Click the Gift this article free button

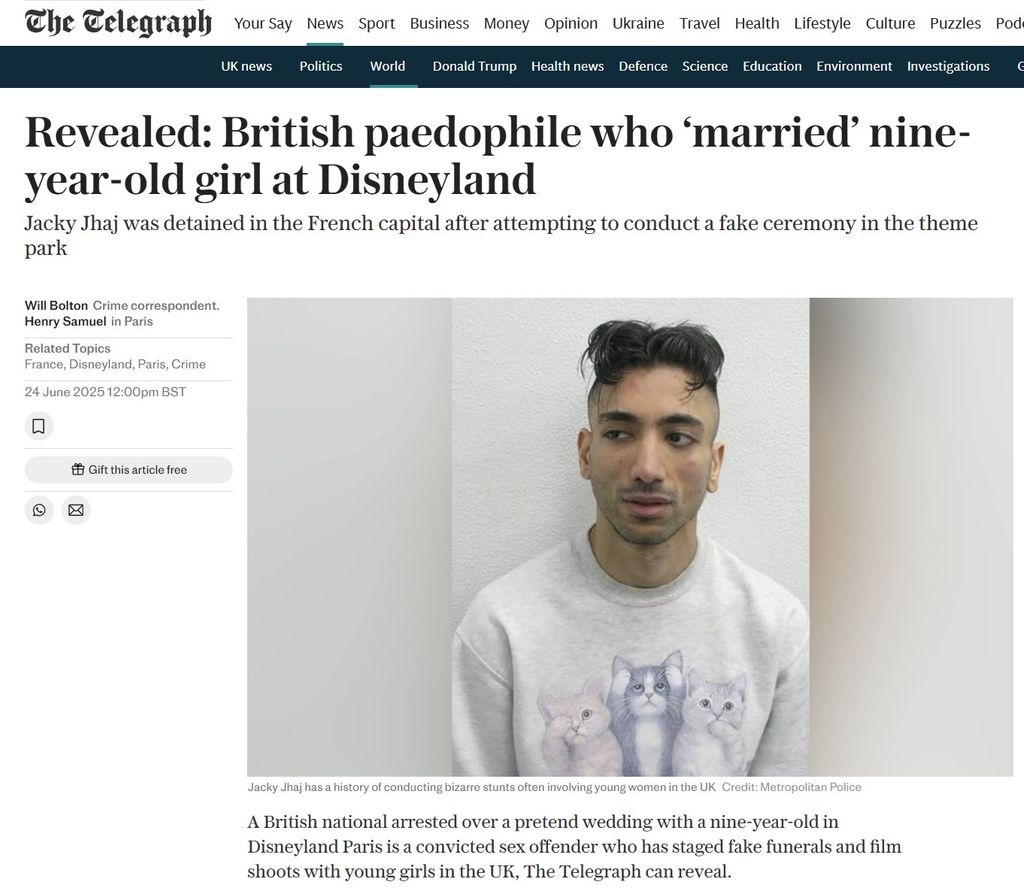(129, 470)
